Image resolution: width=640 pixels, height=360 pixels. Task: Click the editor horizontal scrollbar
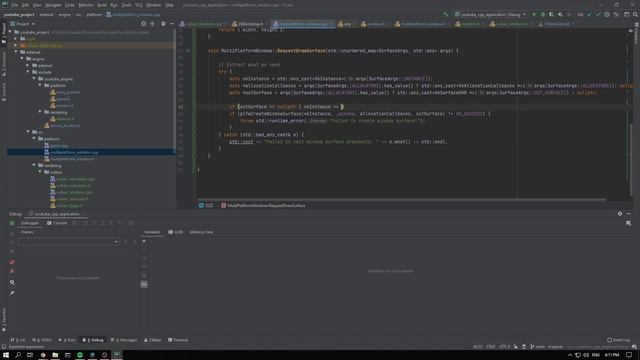tap(401, 200)
